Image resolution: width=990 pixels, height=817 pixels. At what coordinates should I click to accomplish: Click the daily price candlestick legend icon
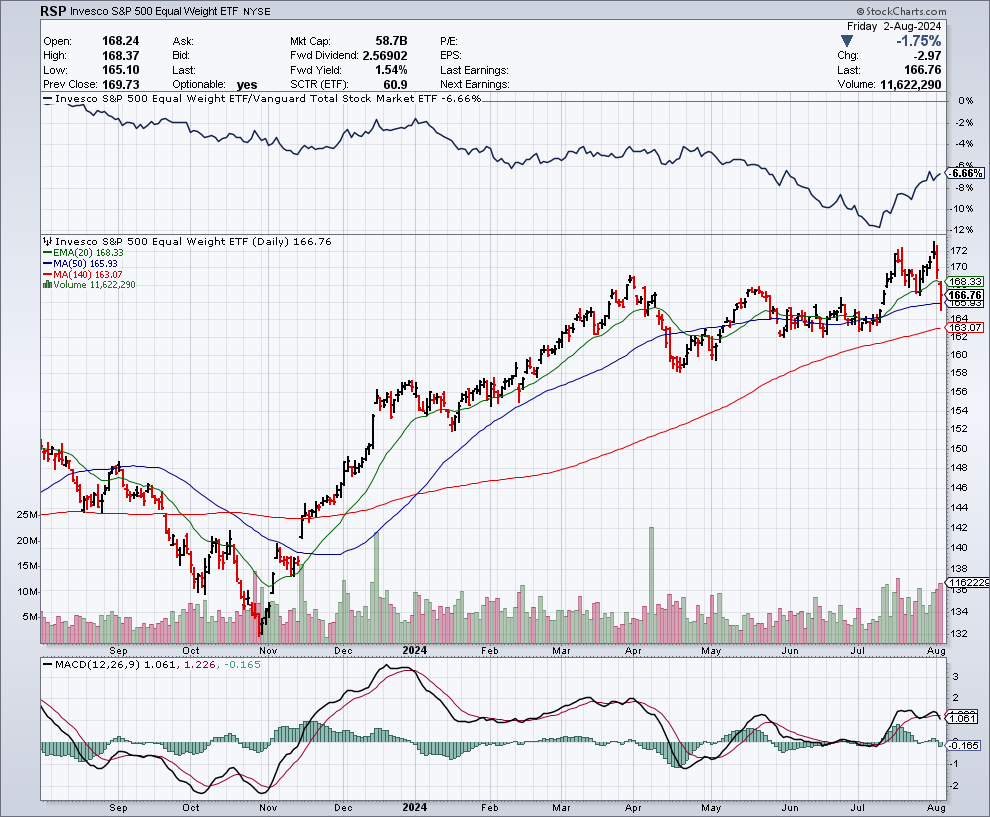coord(45,242)
